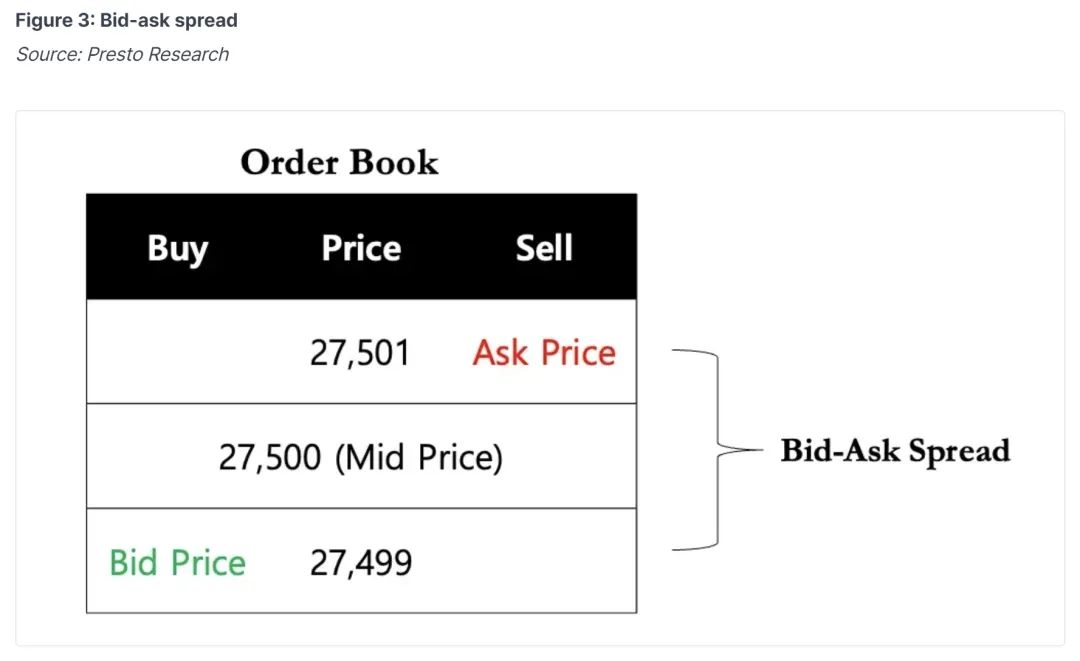Click the curly bracket beside the table
Screen dimensions: 1080x661
(716, 450)
